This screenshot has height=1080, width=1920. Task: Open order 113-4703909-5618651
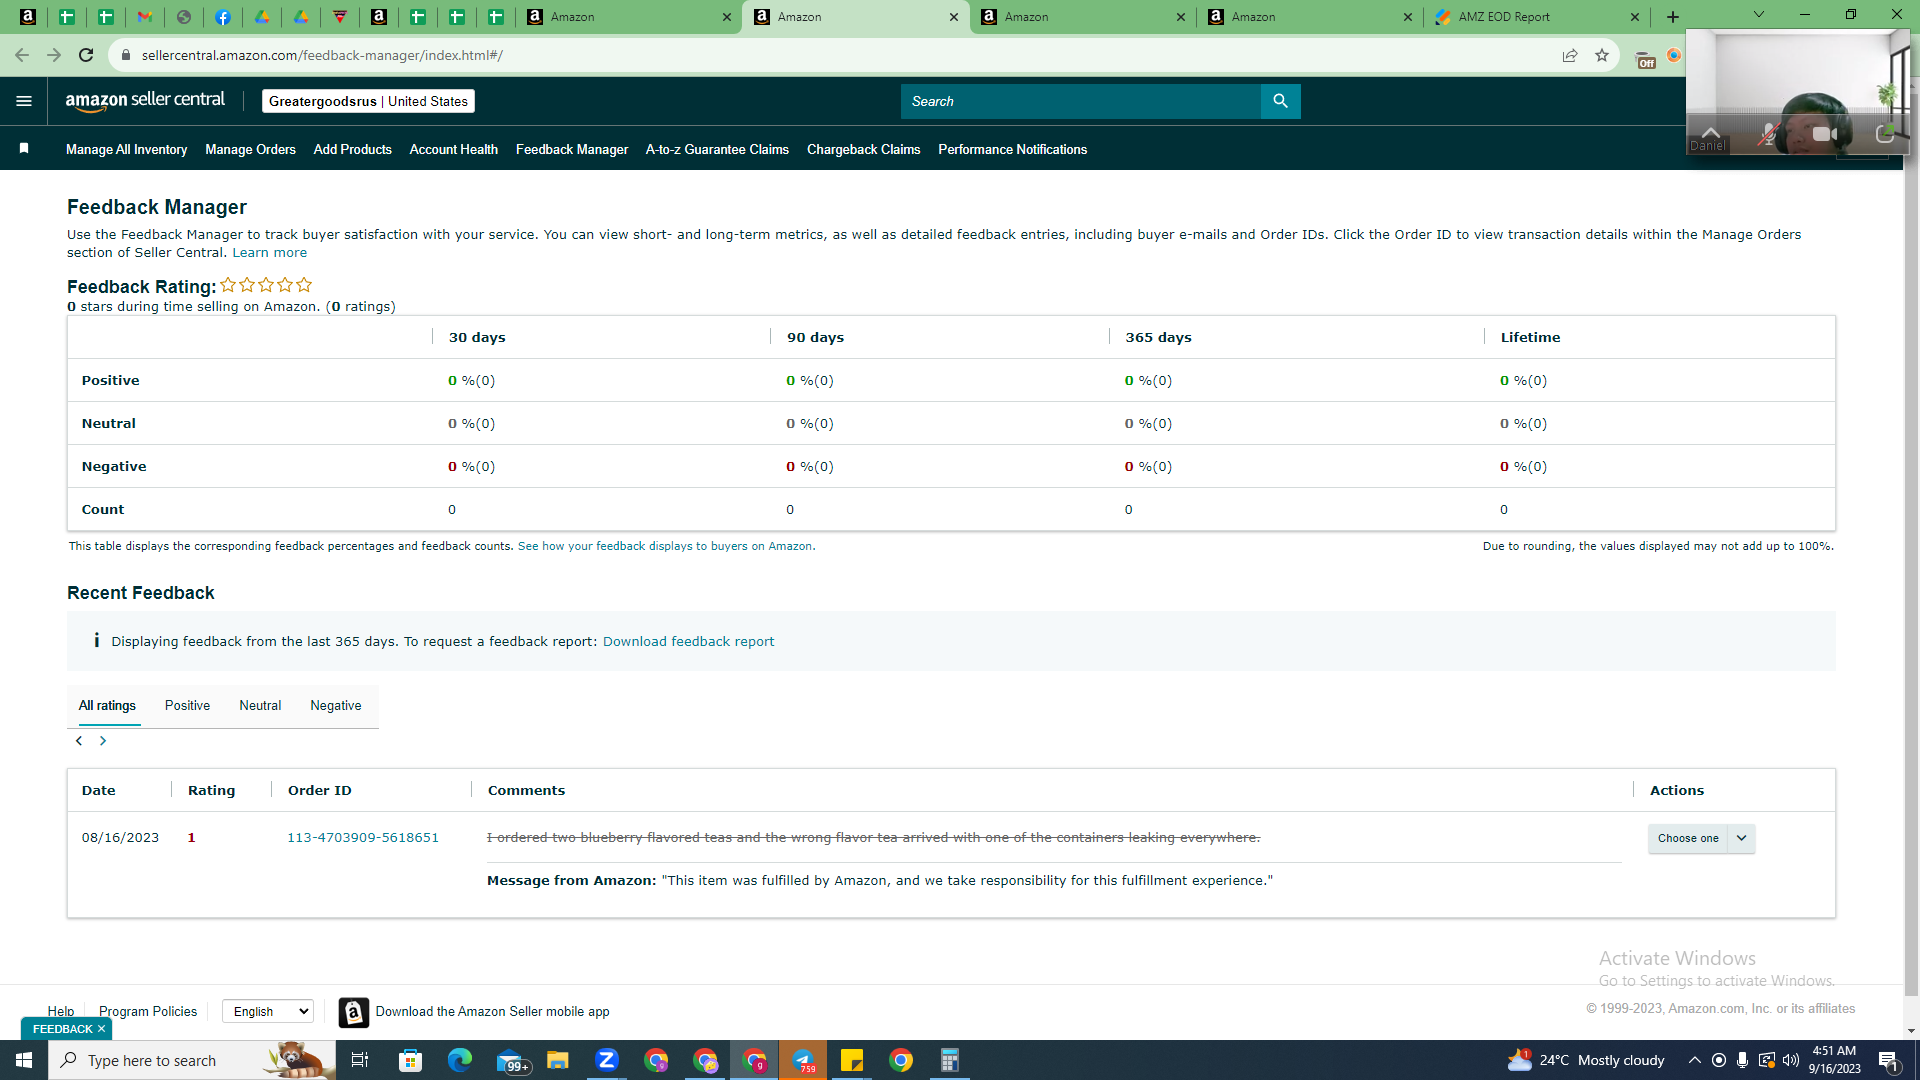(x=363, y=838)
